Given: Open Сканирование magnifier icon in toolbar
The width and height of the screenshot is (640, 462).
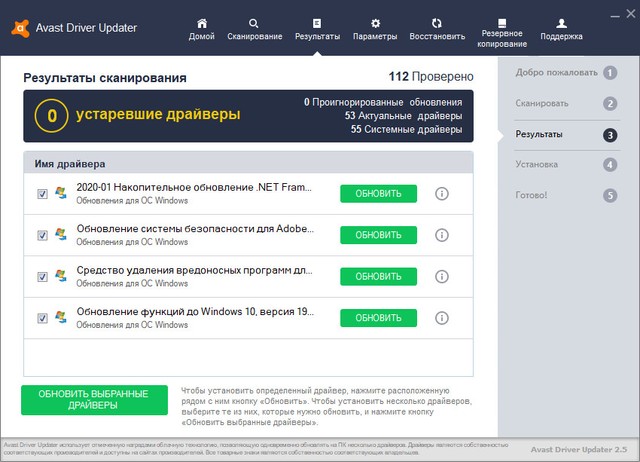Looking at the screenshot, I should pyautogui.click(x=253, y=23).
